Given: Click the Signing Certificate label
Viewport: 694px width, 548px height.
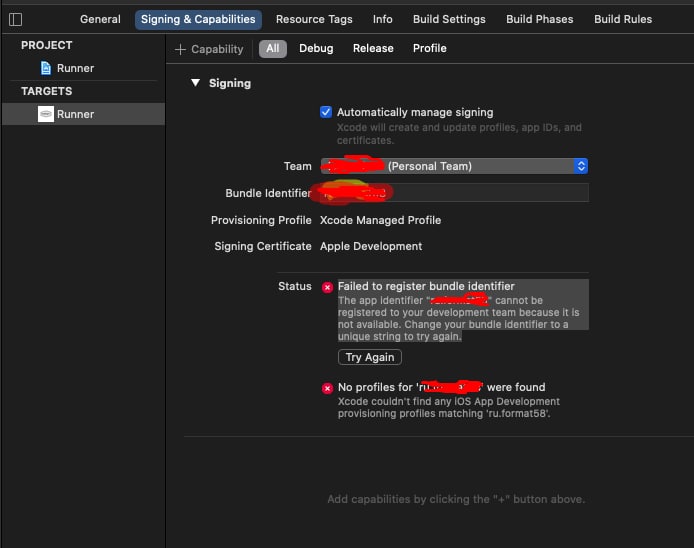Looking at the screenshot, I should tap(263, 247).
